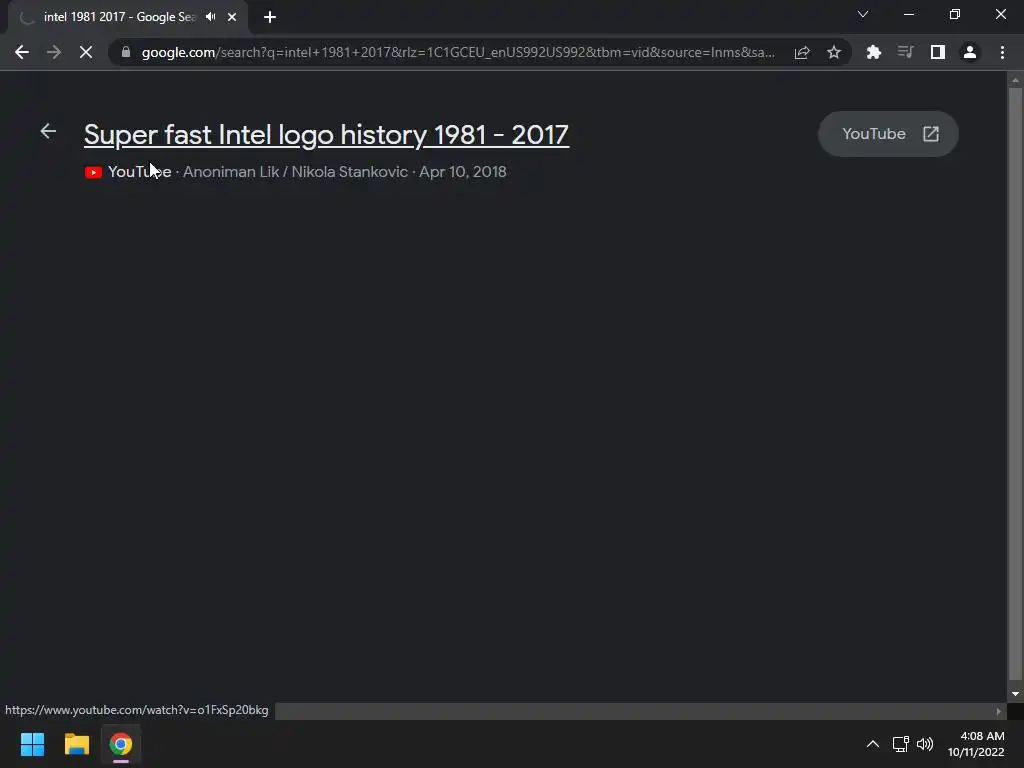The height and width of the screenshot is (768, 1024).
Task: Share this page using the share icon
Action: pos(802,52)
